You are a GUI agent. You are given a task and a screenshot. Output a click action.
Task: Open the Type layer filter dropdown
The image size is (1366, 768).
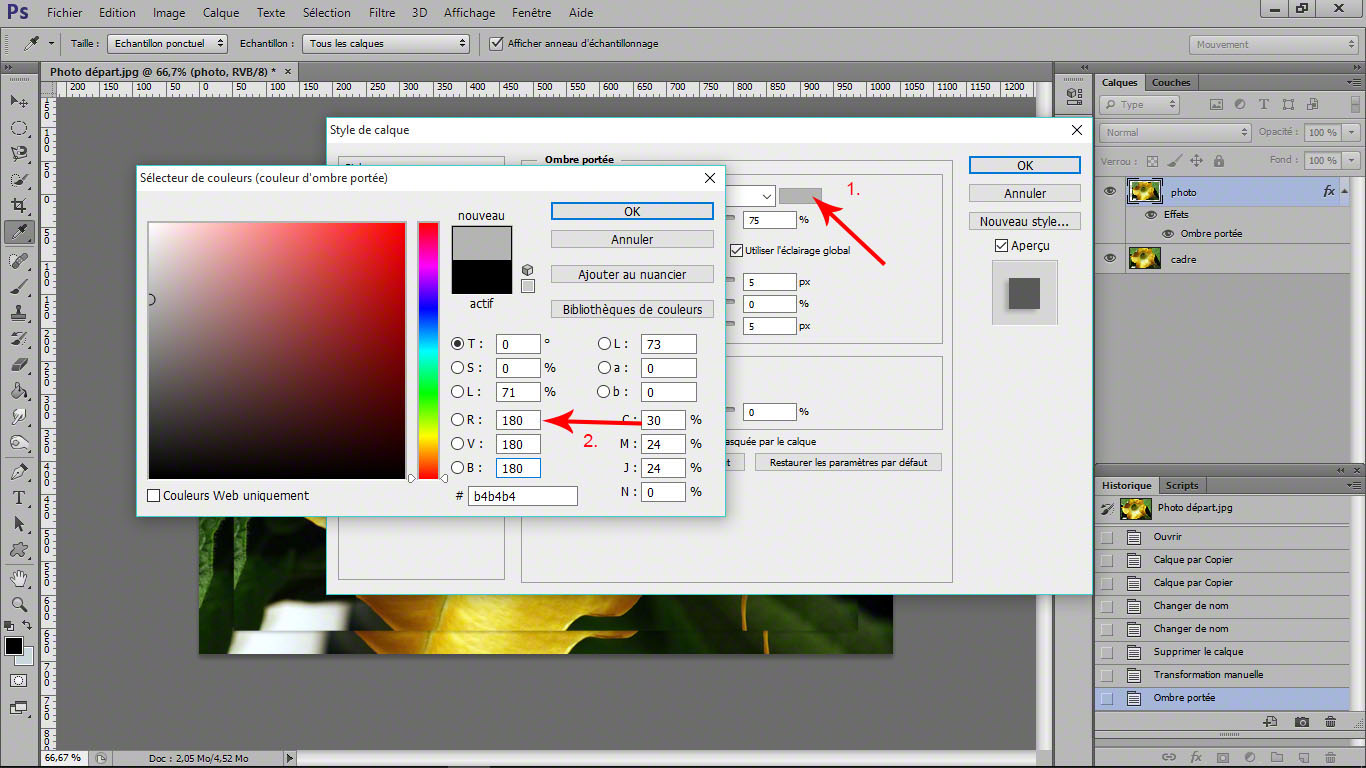click(1139, 104)
